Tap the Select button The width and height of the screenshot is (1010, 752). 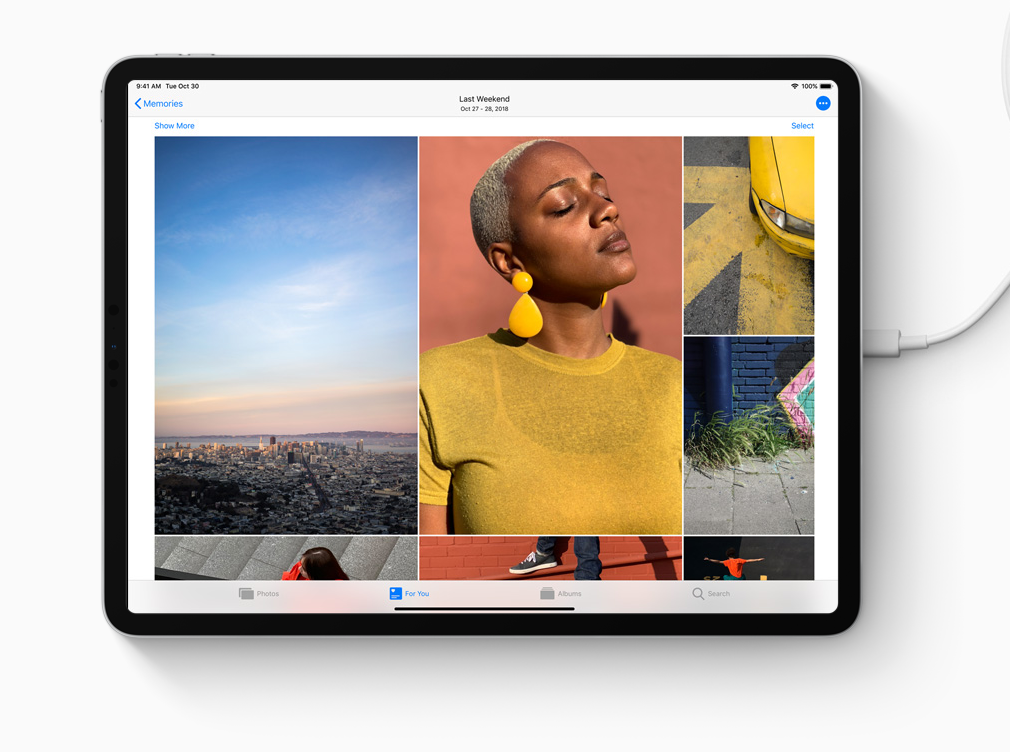point(802,126)
